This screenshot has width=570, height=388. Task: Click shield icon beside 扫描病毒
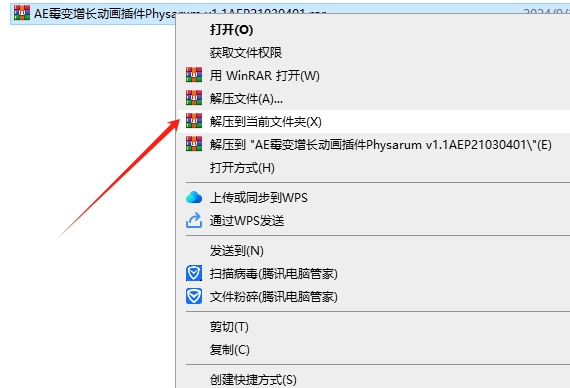tap(194, 273)
